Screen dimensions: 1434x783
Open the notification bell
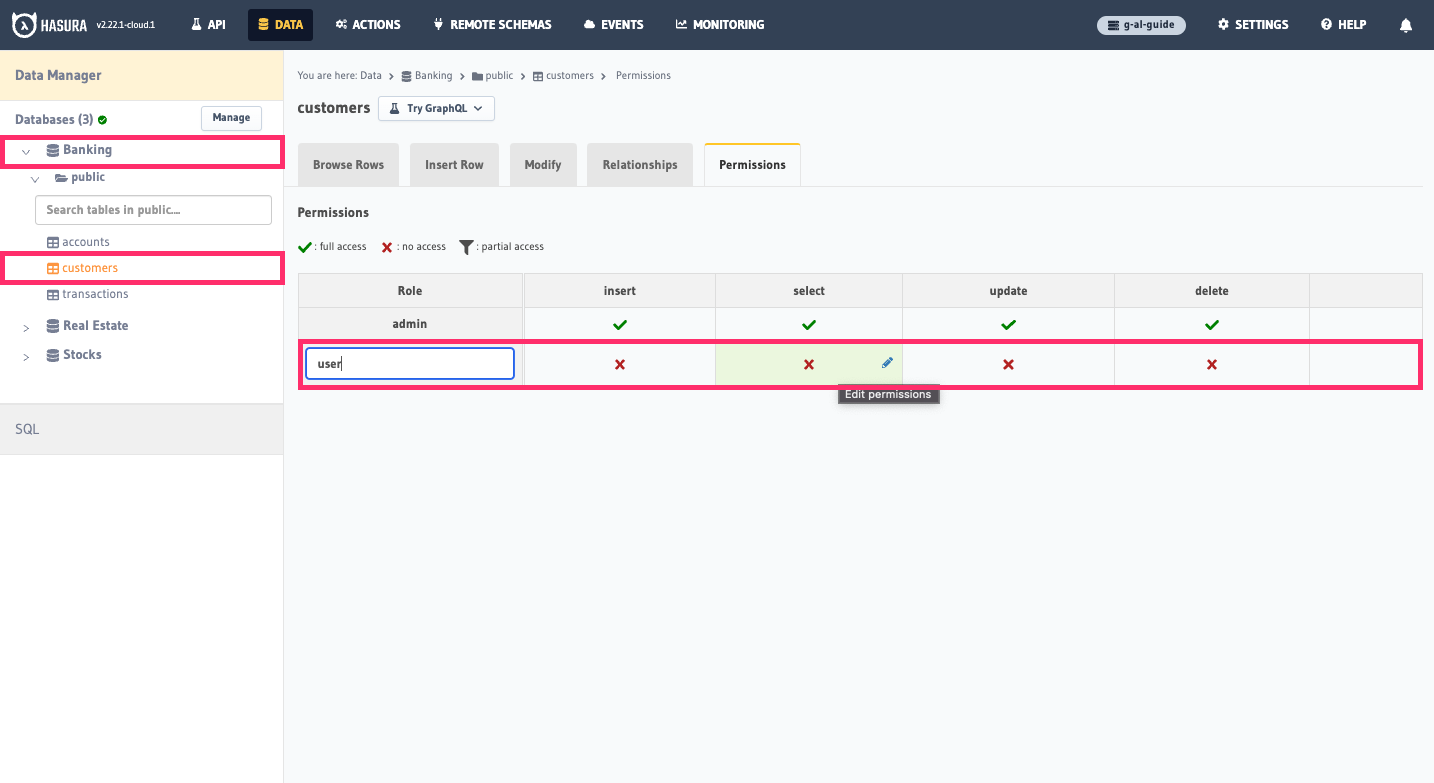1406,24
